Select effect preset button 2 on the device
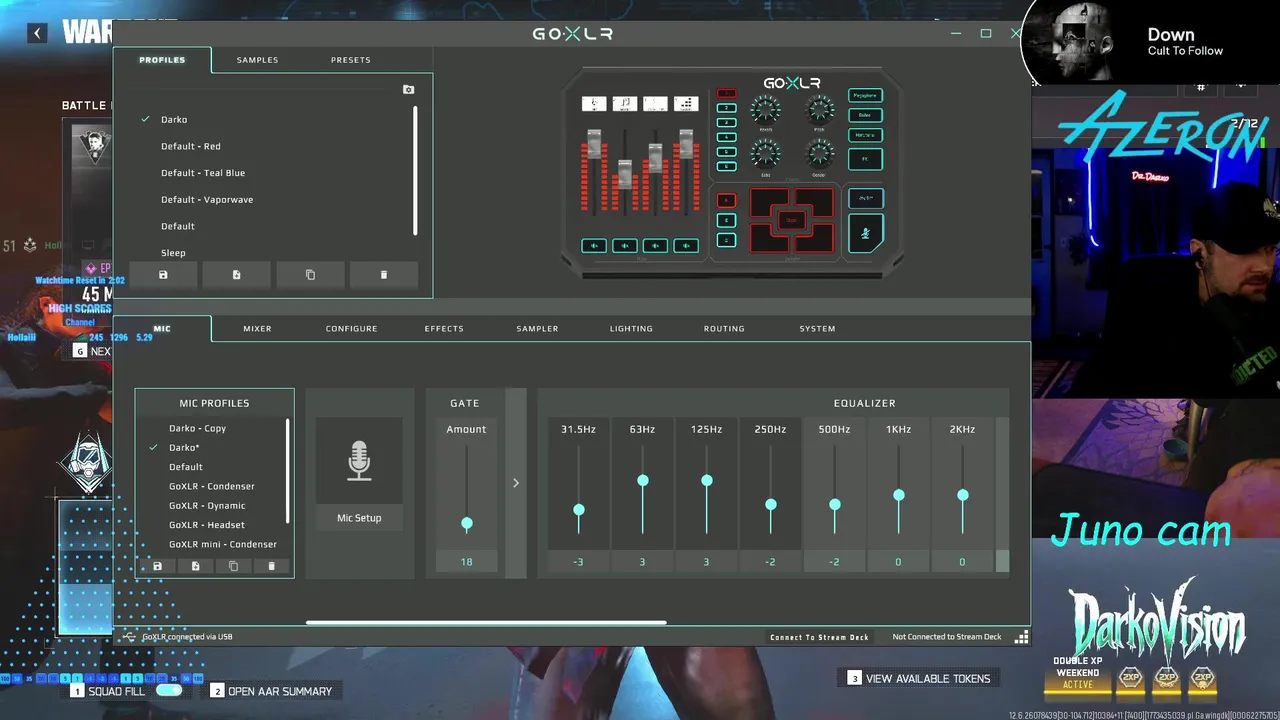Image resolution: width=1280 pixels, height=720 pixels. click(x=726, y=108)
